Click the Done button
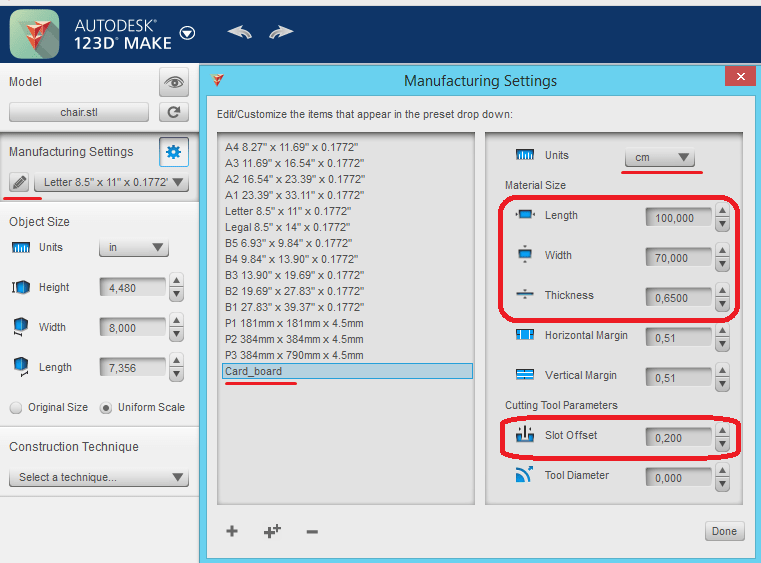Screen dimensions: 761x563 [x=724, y=531]
